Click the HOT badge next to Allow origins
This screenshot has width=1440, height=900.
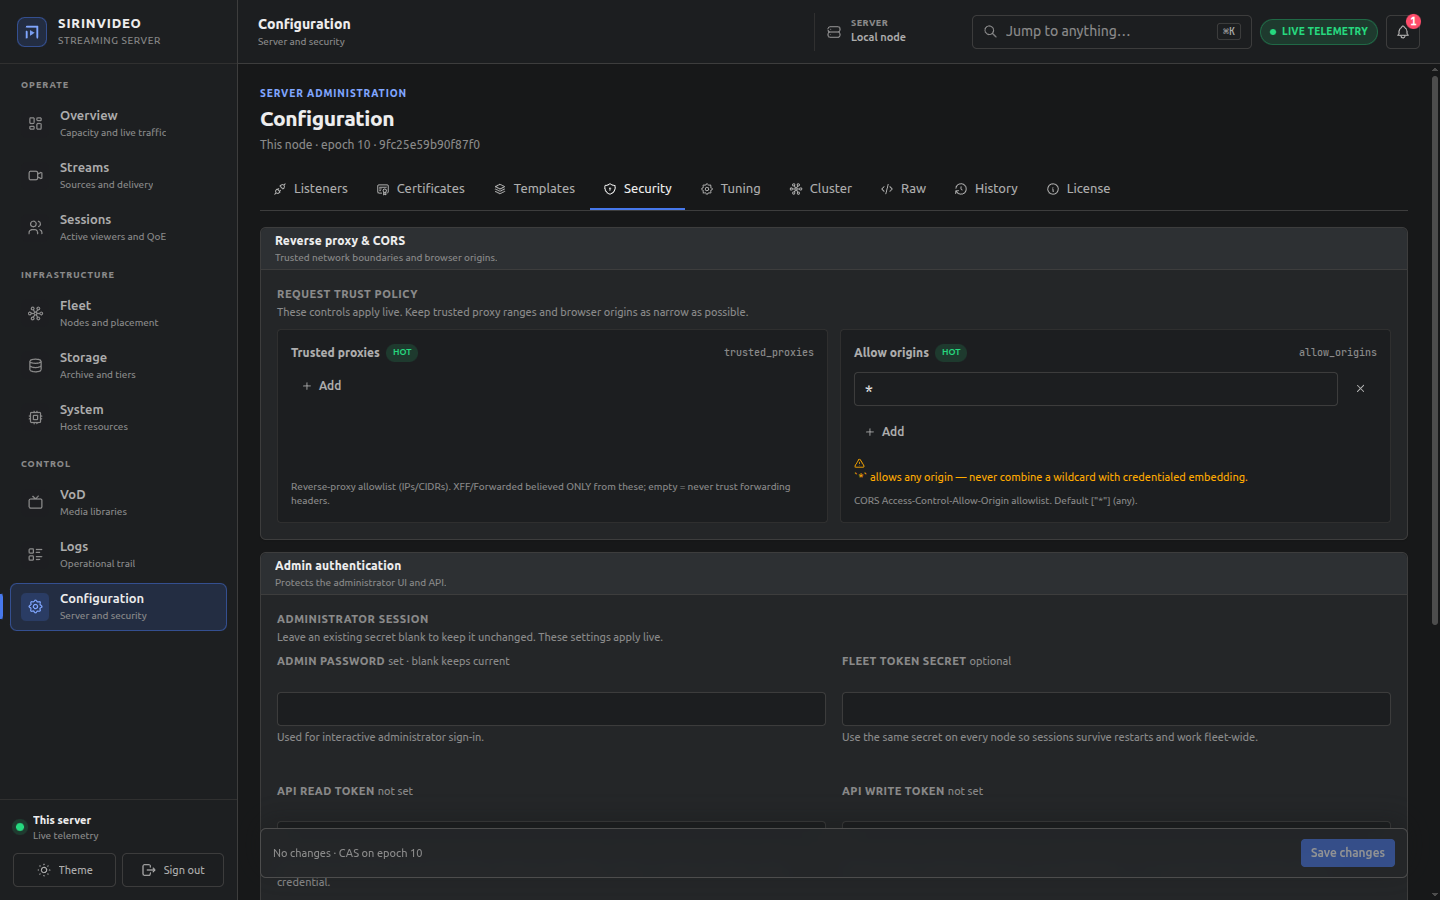coord(951,353)
